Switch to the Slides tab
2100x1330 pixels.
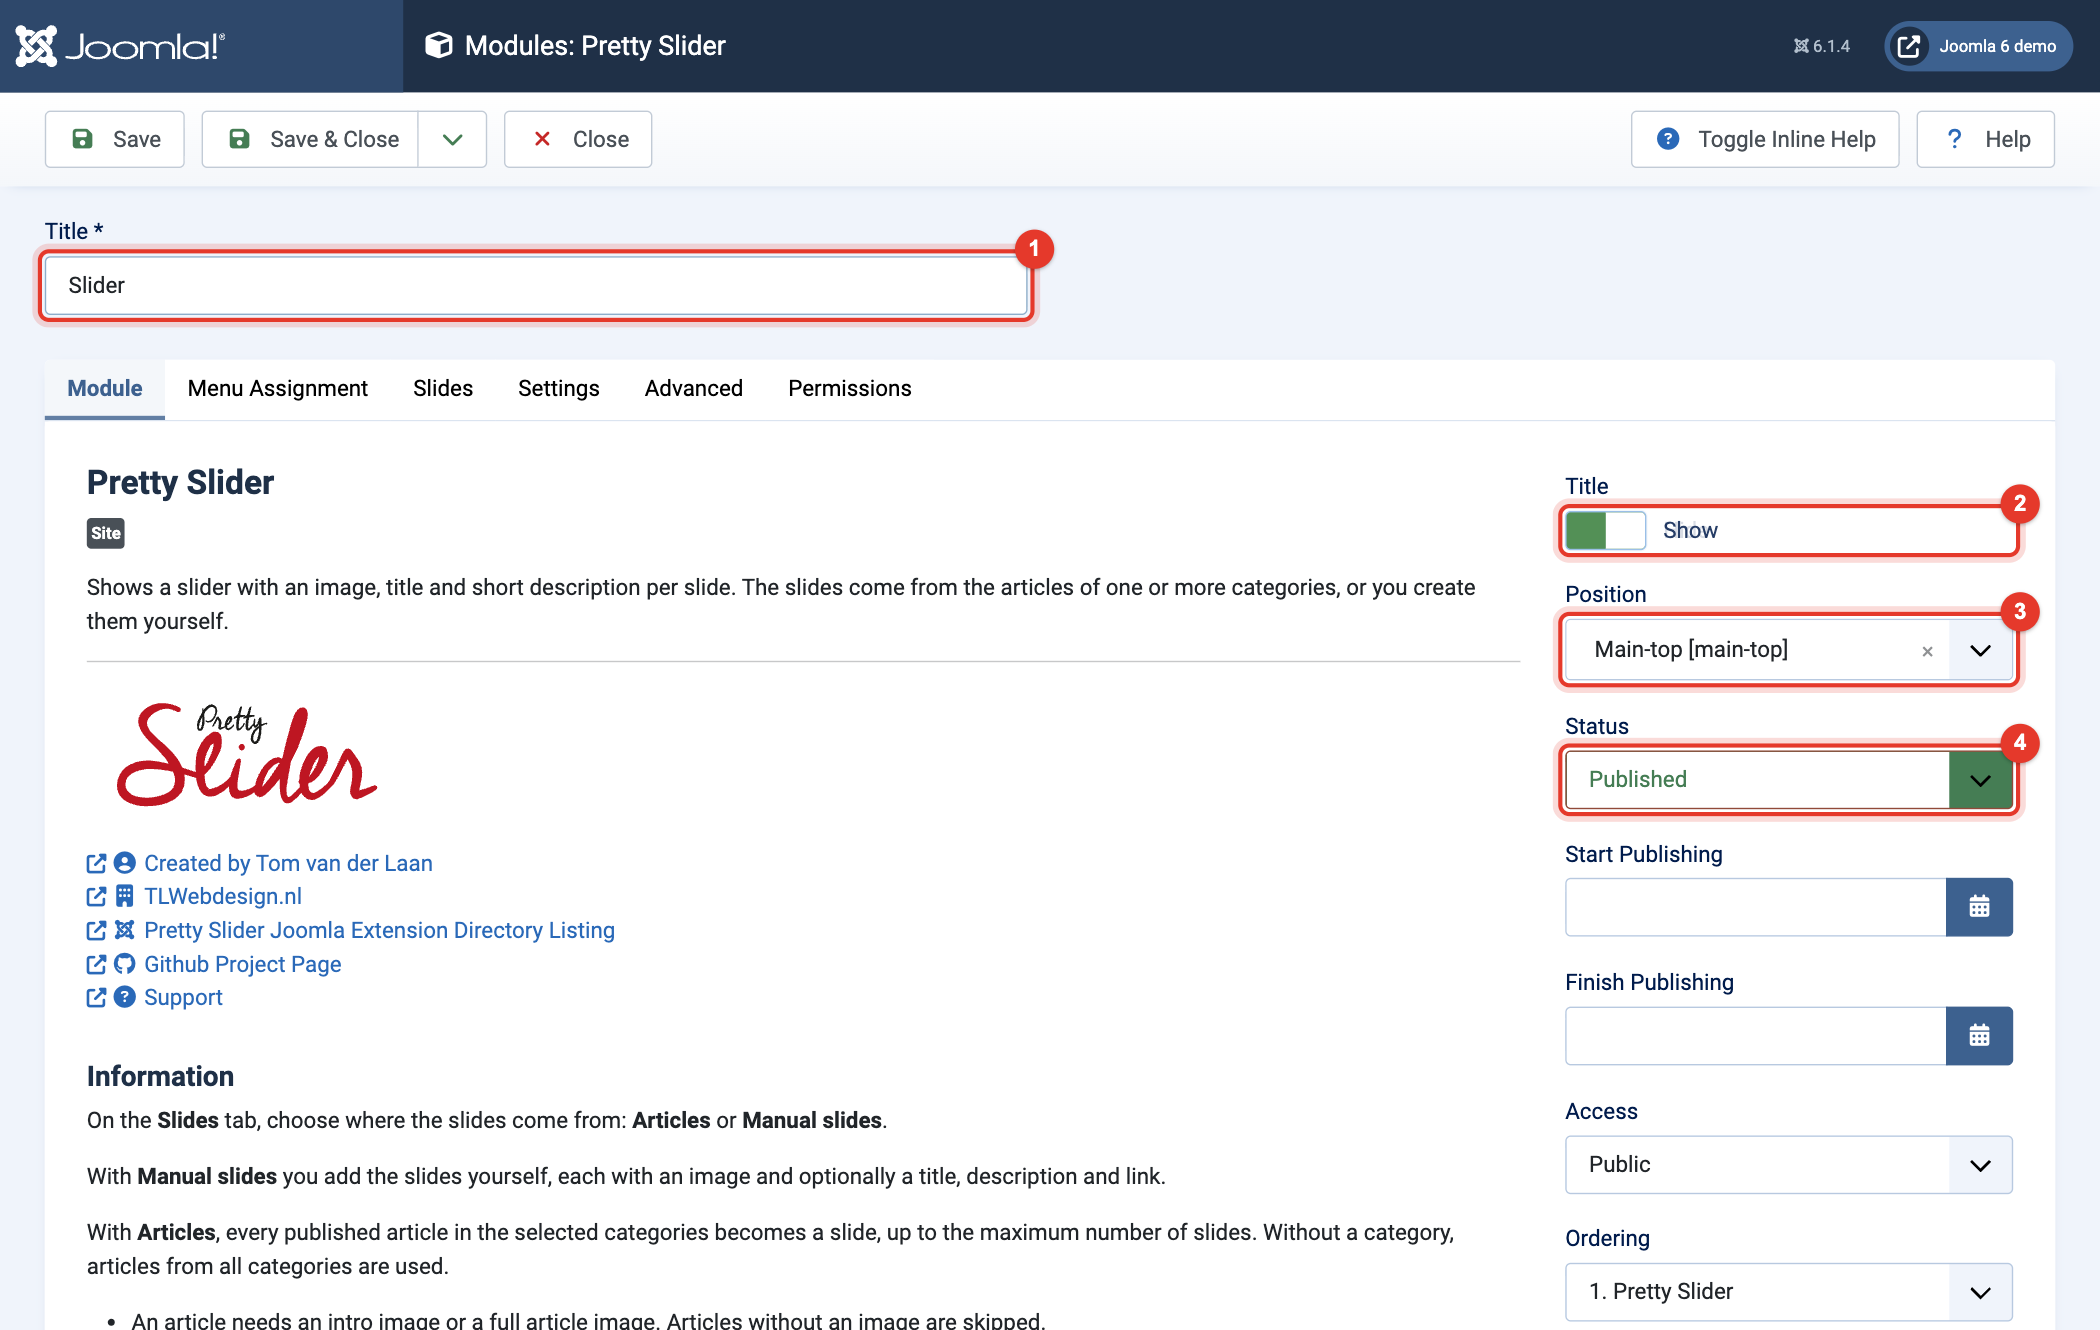tap(443, 388)
